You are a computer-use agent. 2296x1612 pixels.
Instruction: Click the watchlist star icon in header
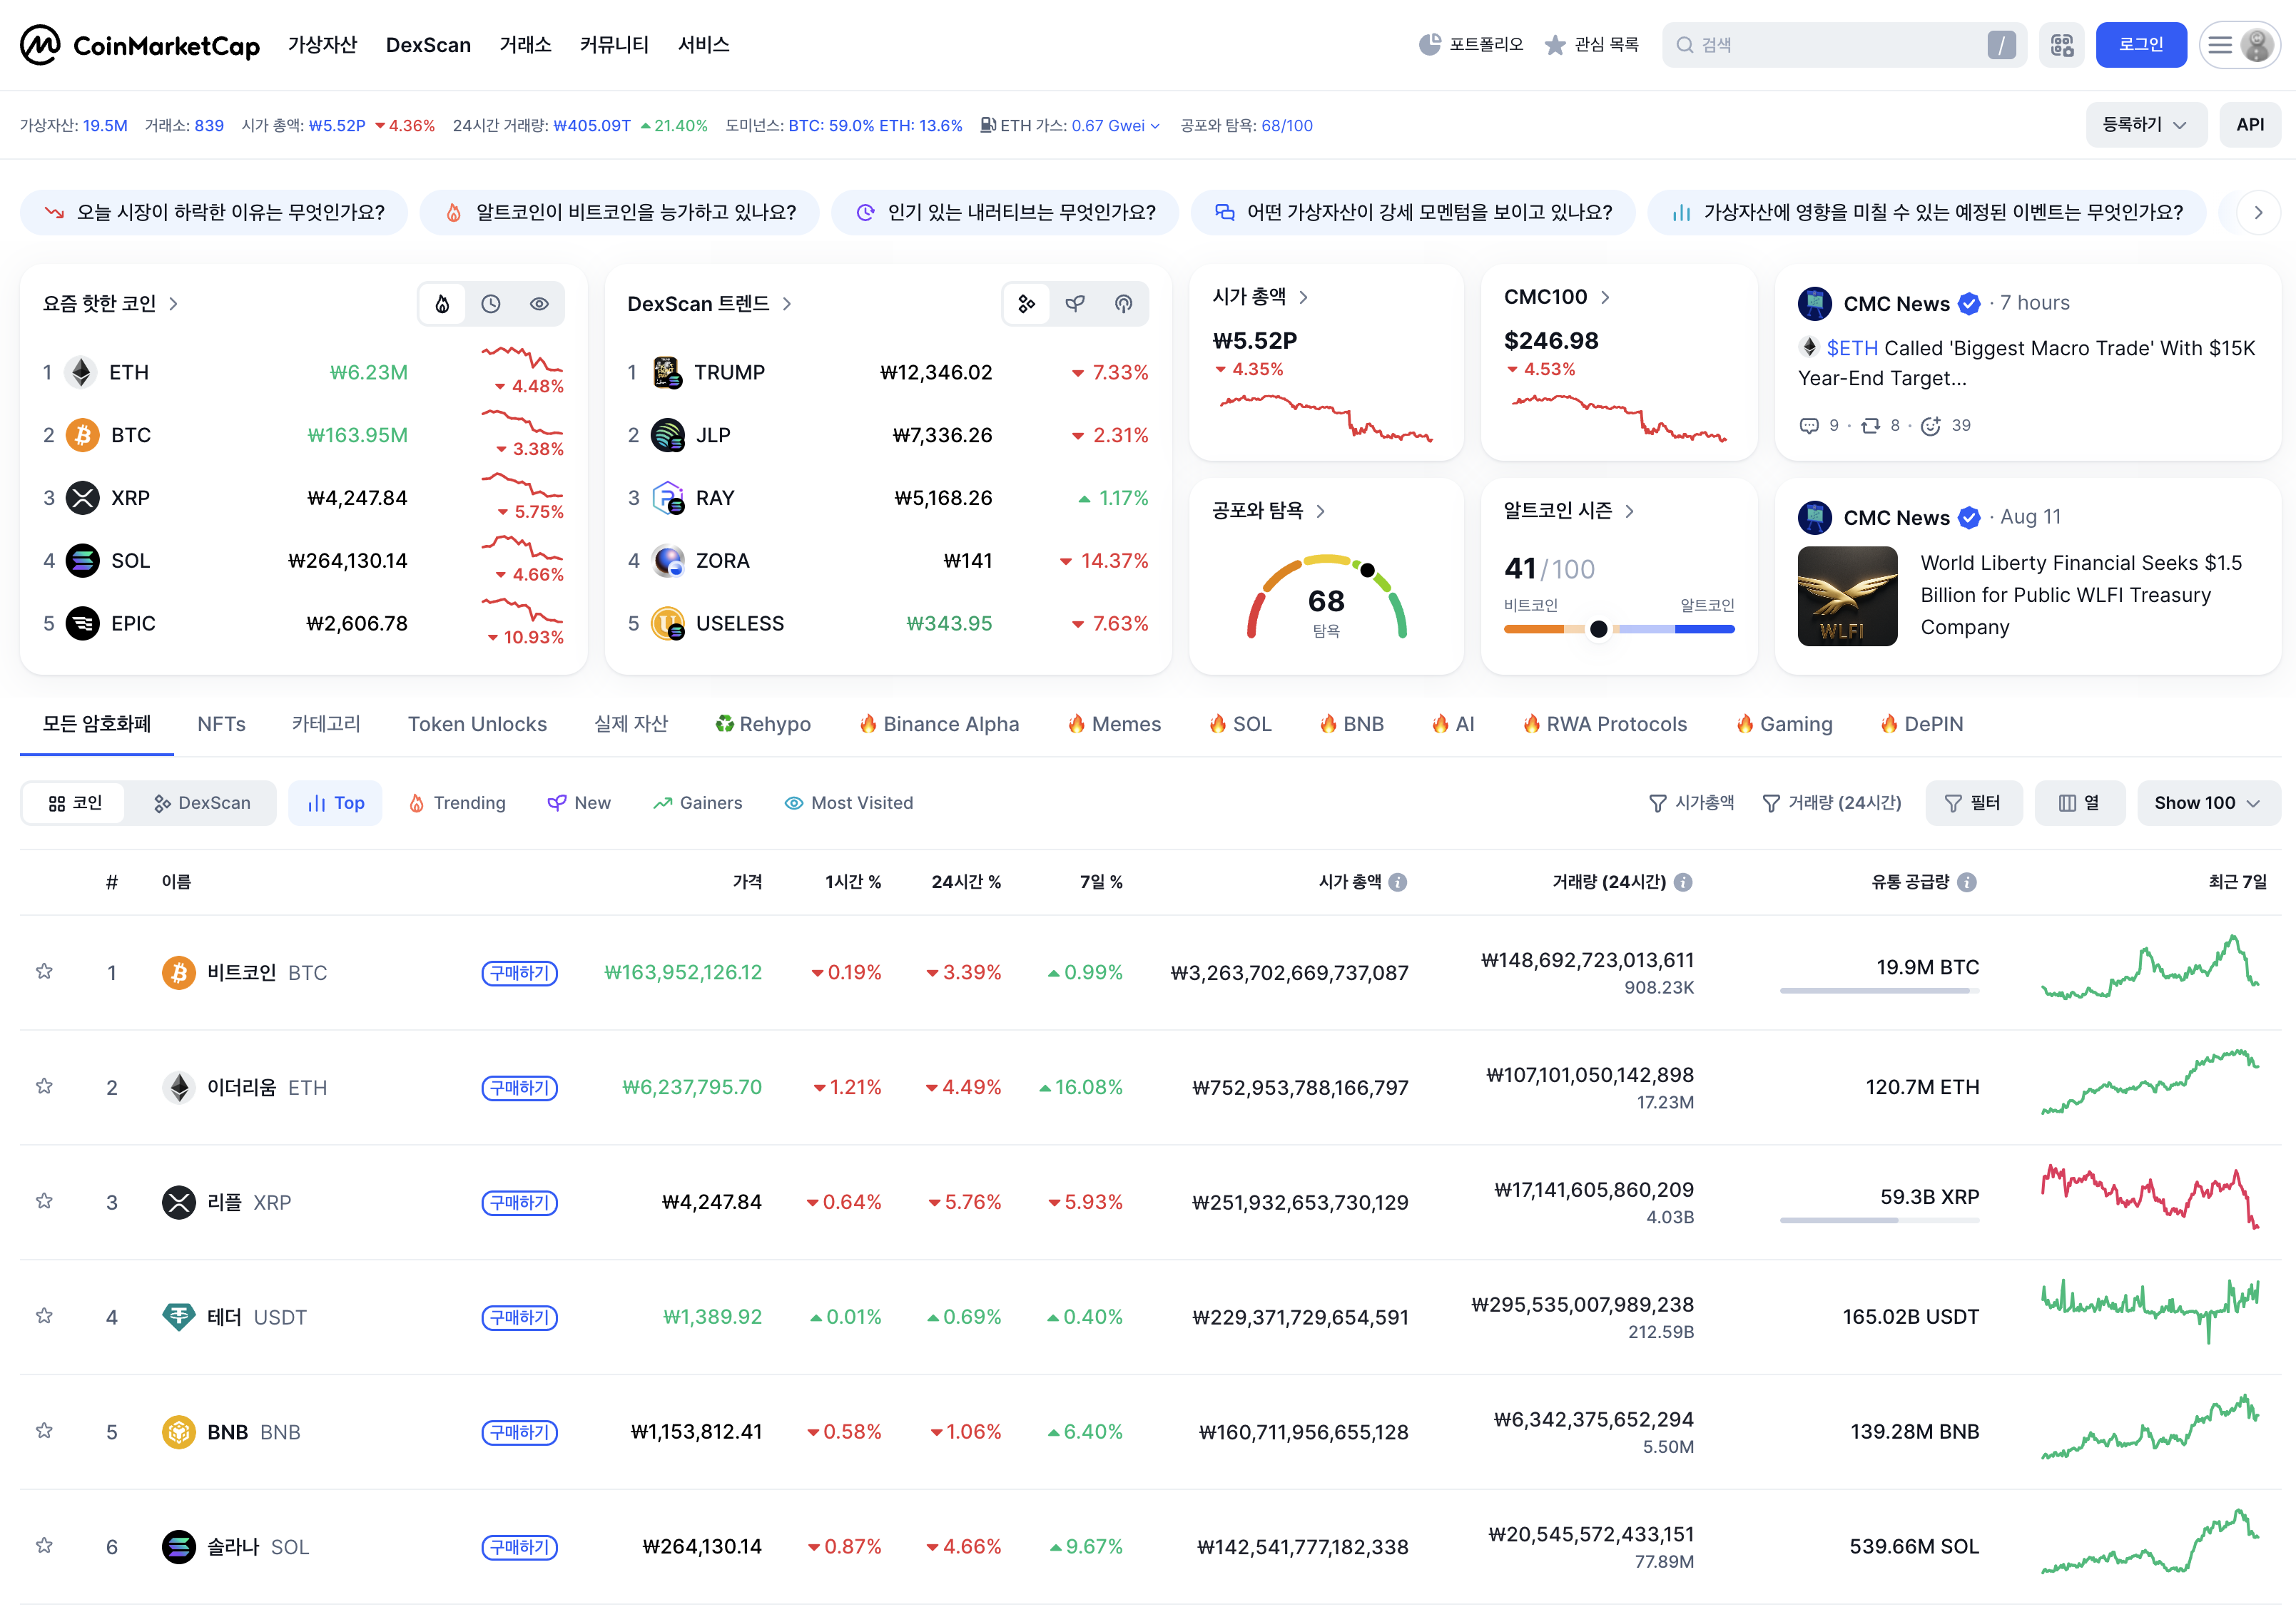[1555, 45]
